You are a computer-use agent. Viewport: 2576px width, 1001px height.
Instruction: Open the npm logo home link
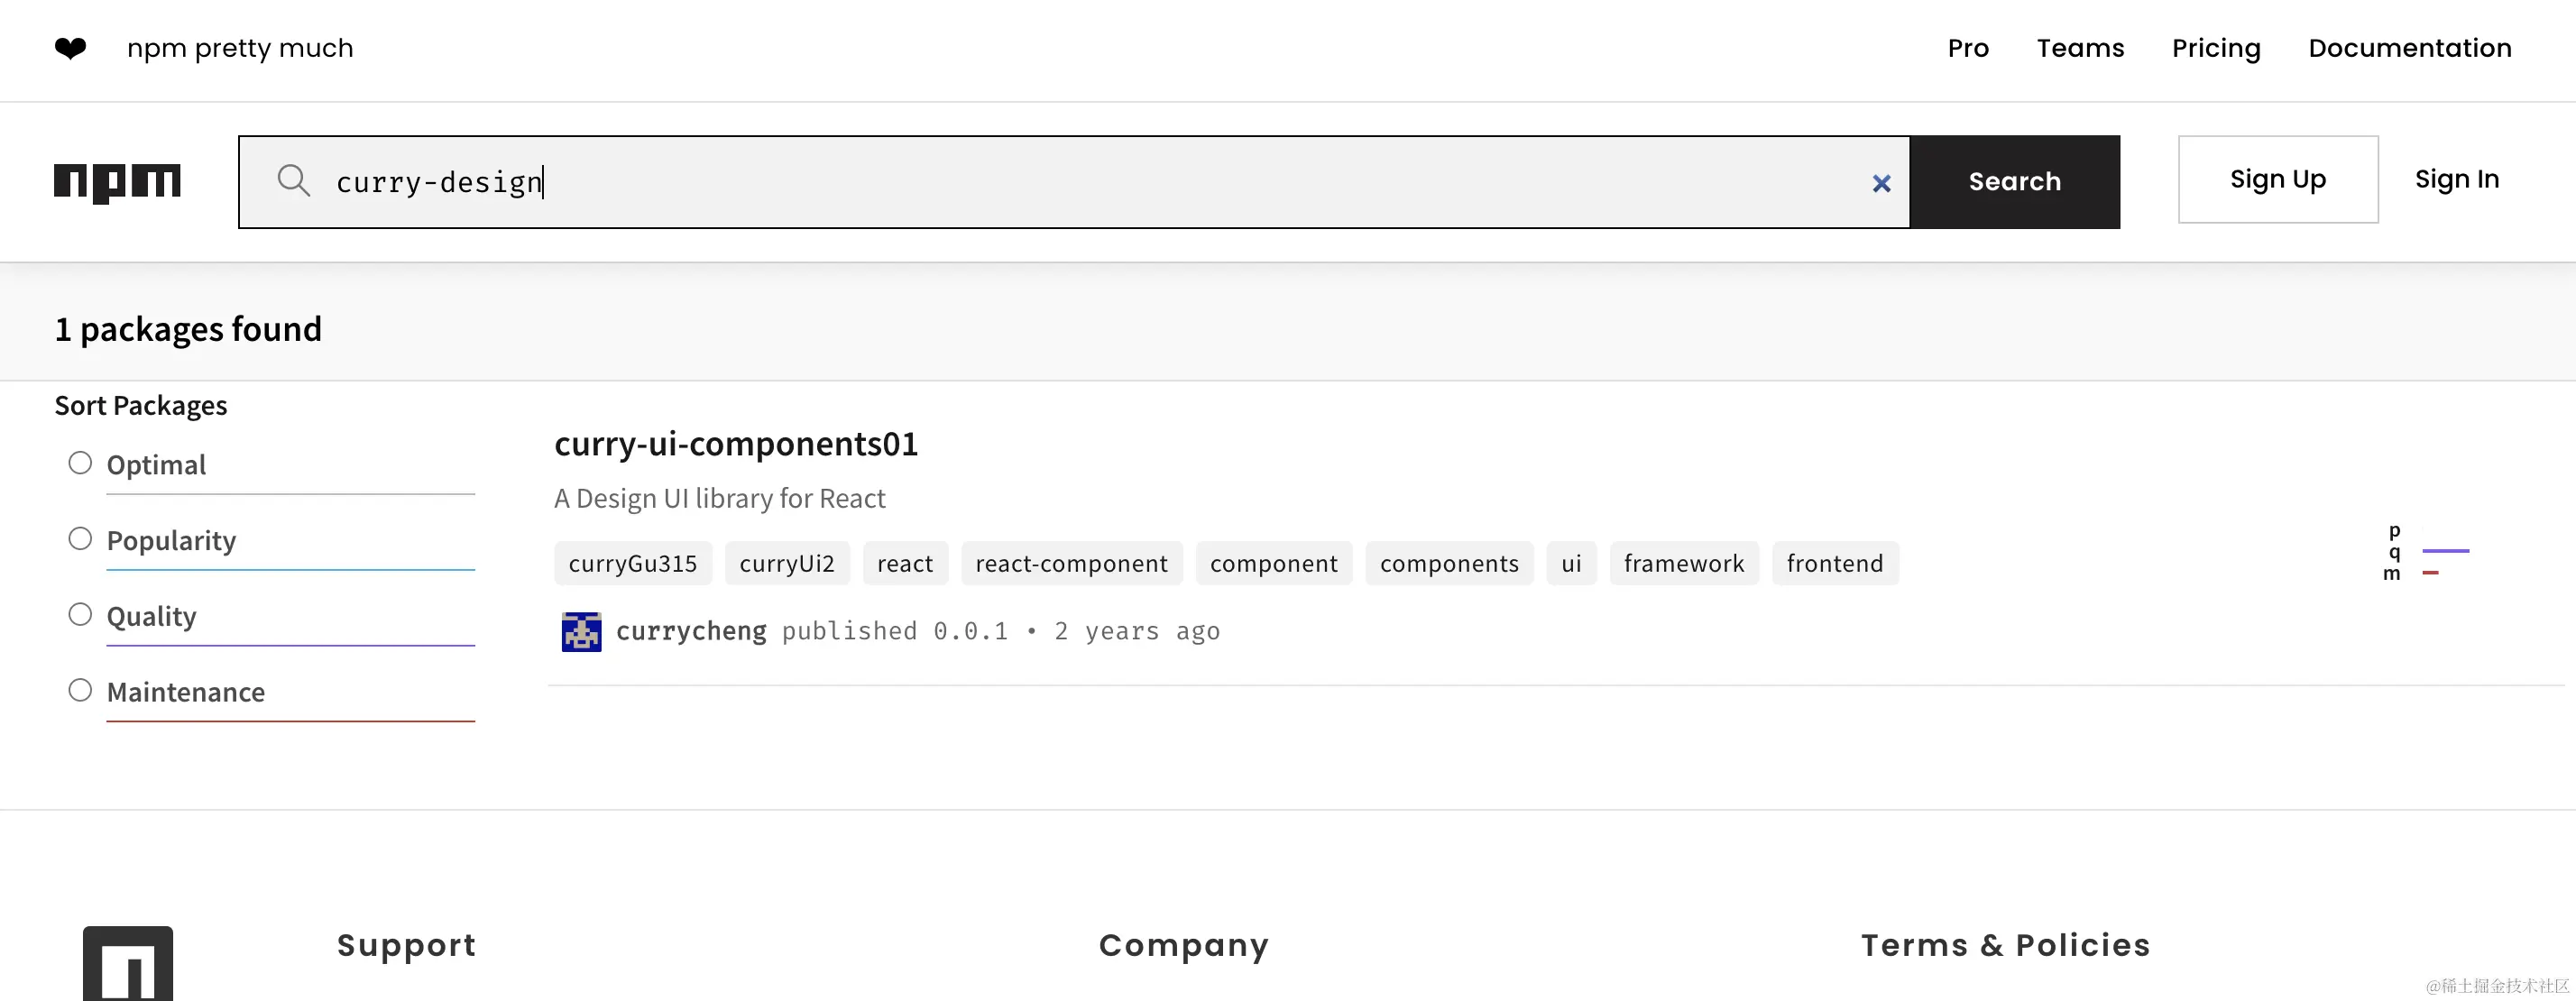117,183
